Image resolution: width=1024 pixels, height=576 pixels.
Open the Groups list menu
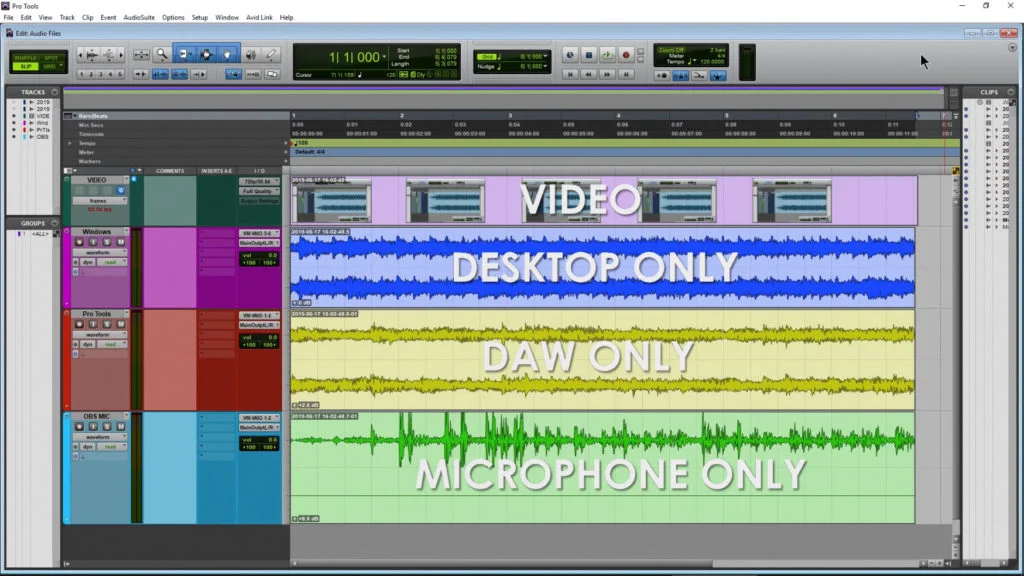click(x=55, y=223)
